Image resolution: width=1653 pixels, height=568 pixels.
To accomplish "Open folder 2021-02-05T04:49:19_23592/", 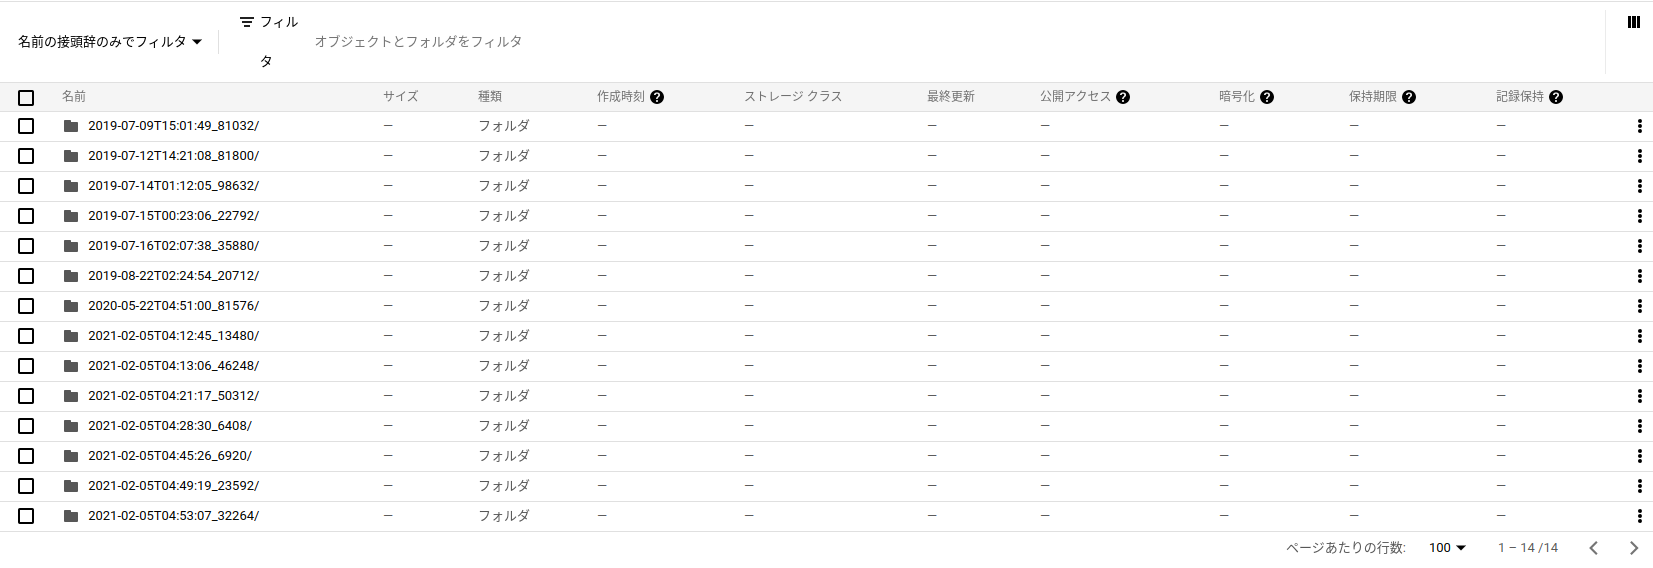I will (x=173, y=486).
